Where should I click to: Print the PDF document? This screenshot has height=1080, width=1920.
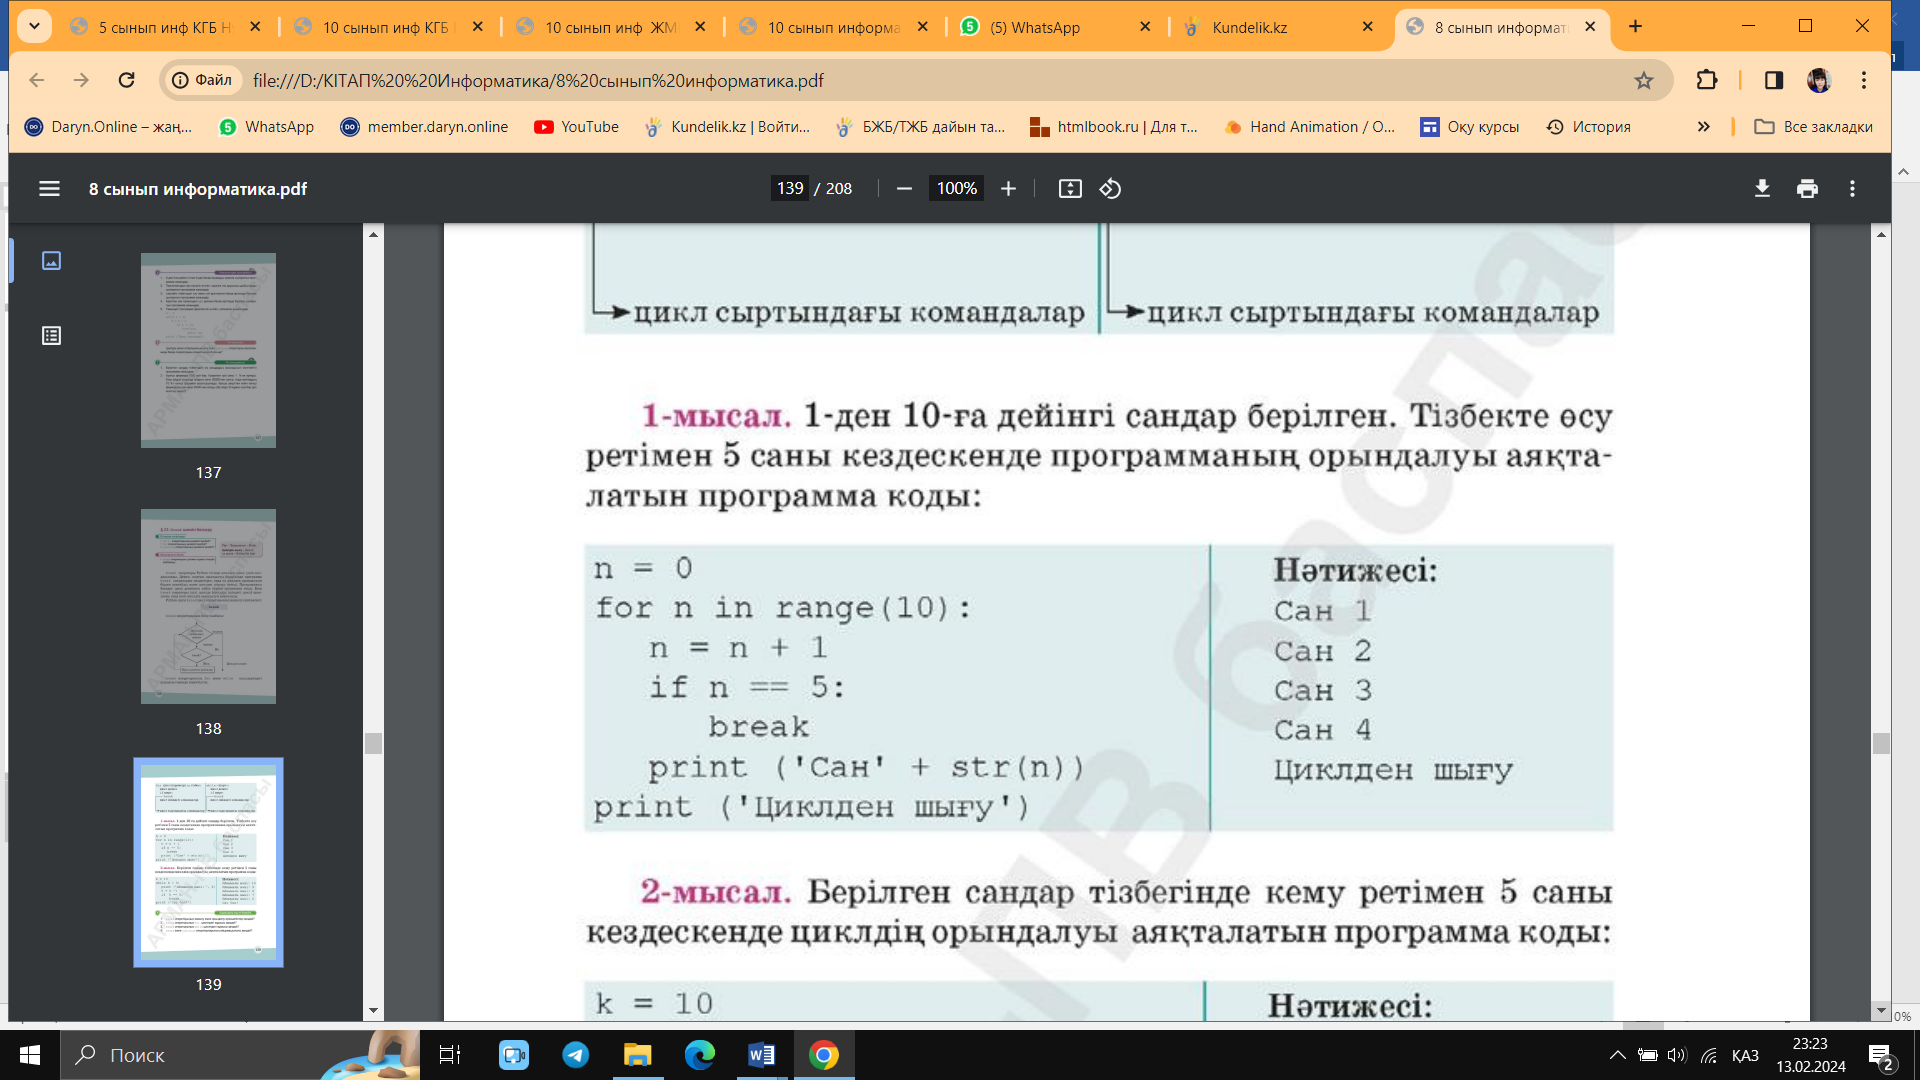[x=1807, y=189]
